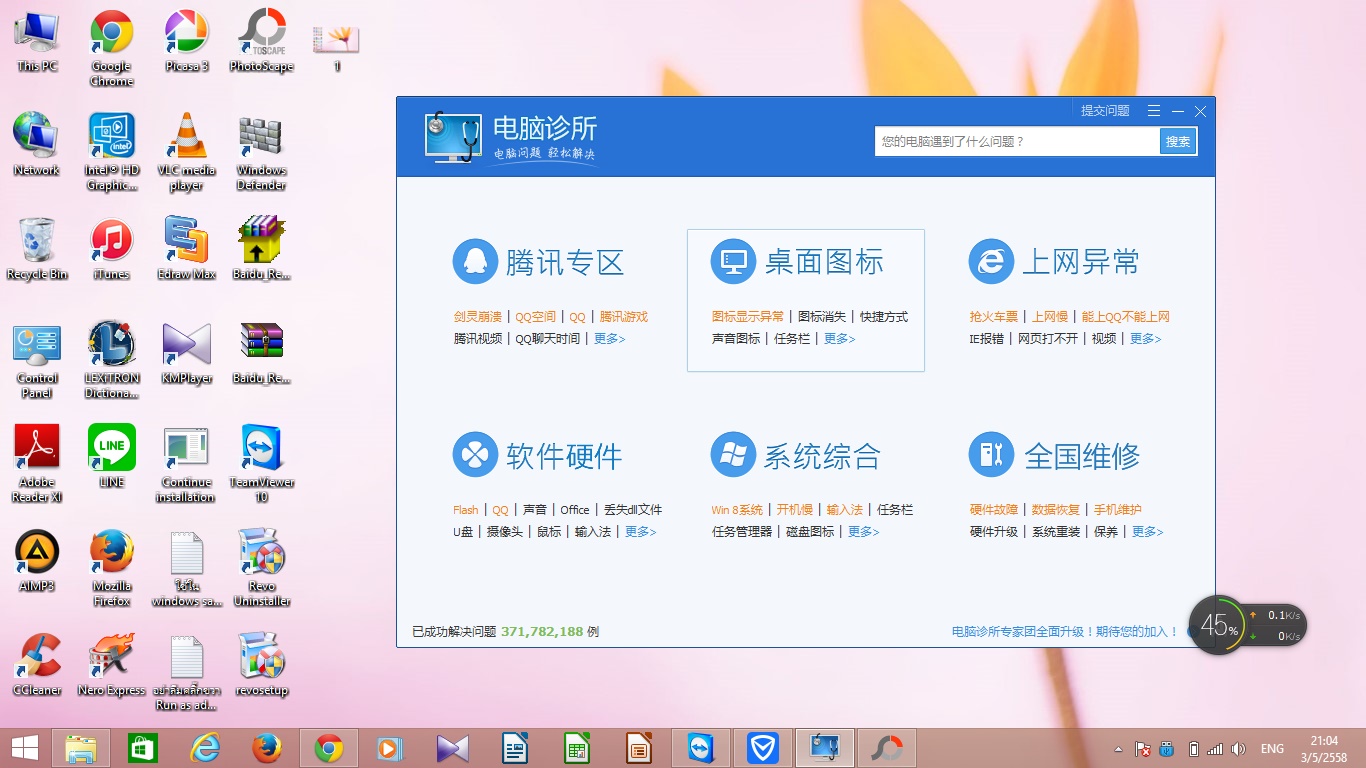Image resolution: width=1366 pixels, height=768 pixels.
Task: Open the 任务管理器 link
Action: [x=742, y=532]
